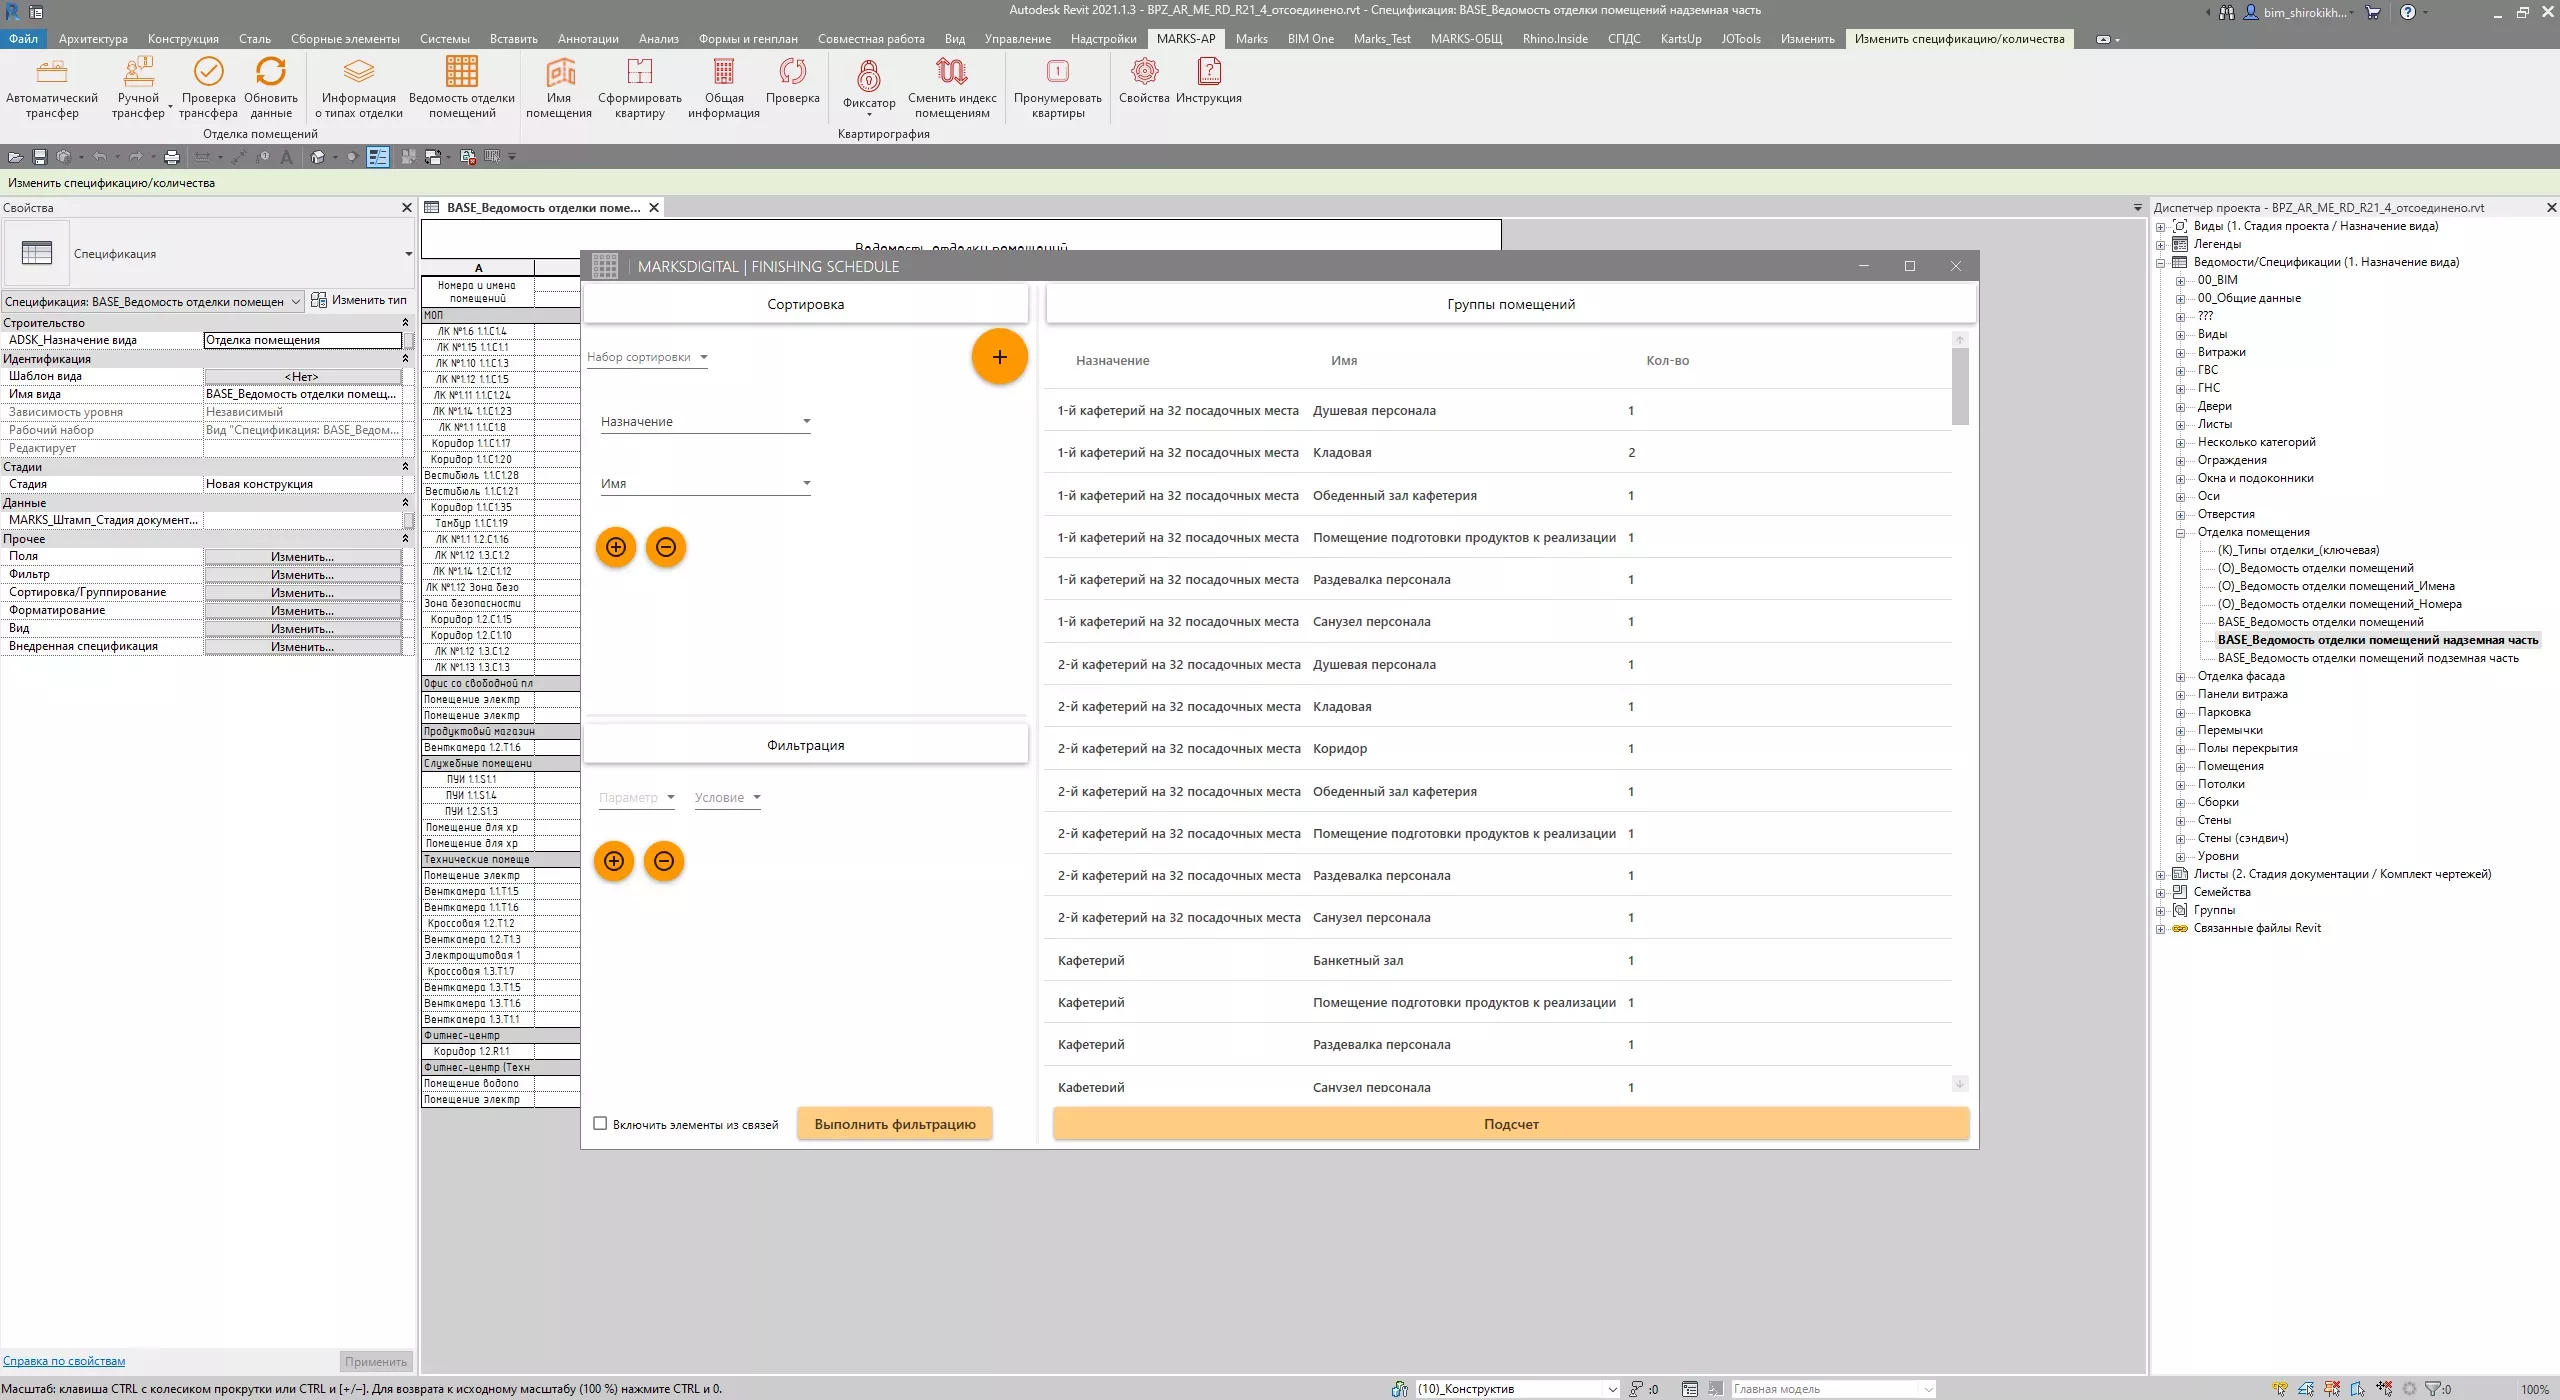The height and width of the screenshot is (1400, 2560).
Task: Open Ведомость отделки помещений tool
Action: pyautogui.click(x=461, y=73)
